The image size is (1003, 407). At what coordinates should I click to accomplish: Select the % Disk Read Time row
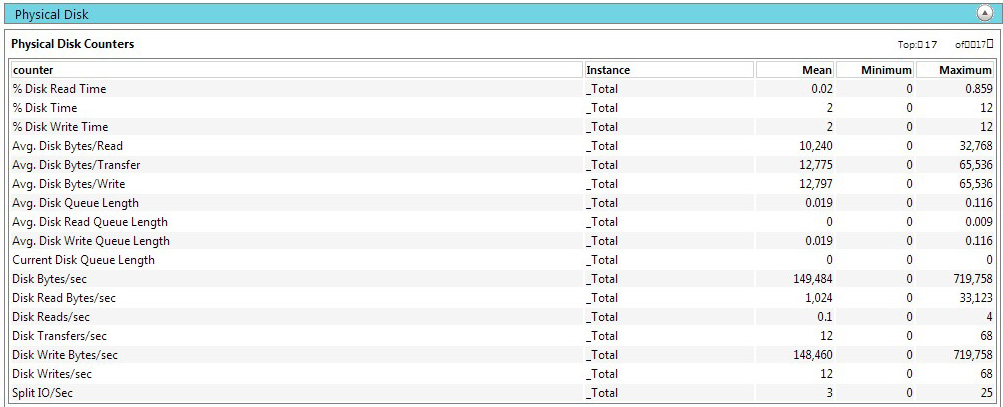[x=502, y=89]
